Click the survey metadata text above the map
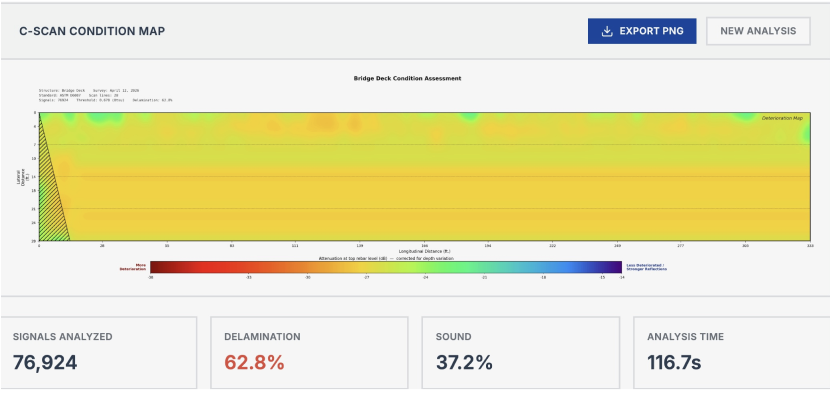This screenshot has height=396, width=830. (x=105, y=95)
